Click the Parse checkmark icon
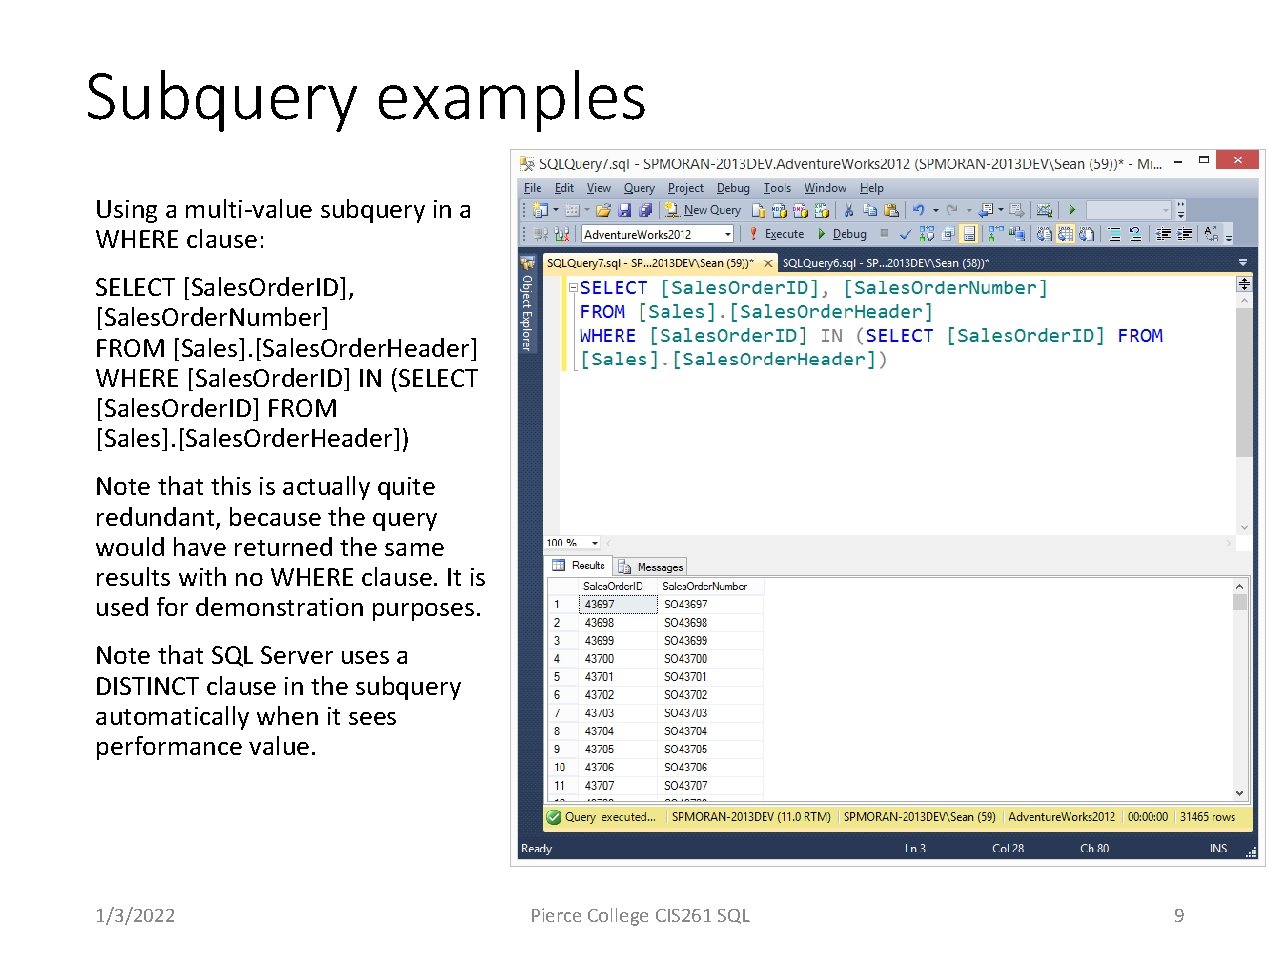1280x960 pixels. [905, 234]
